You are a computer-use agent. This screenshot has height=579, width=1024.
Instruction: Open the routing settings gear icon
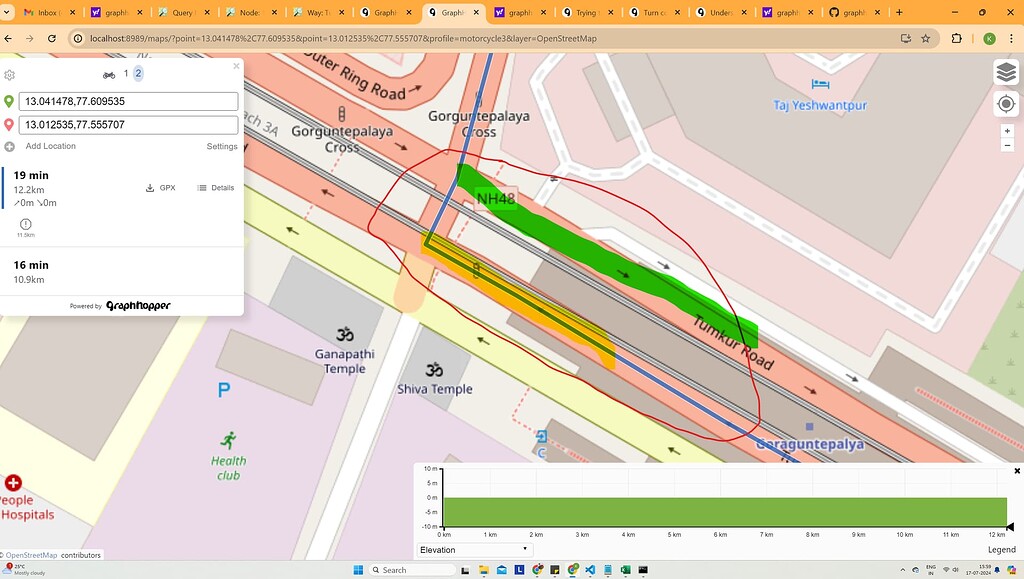[x=9, y=74]
